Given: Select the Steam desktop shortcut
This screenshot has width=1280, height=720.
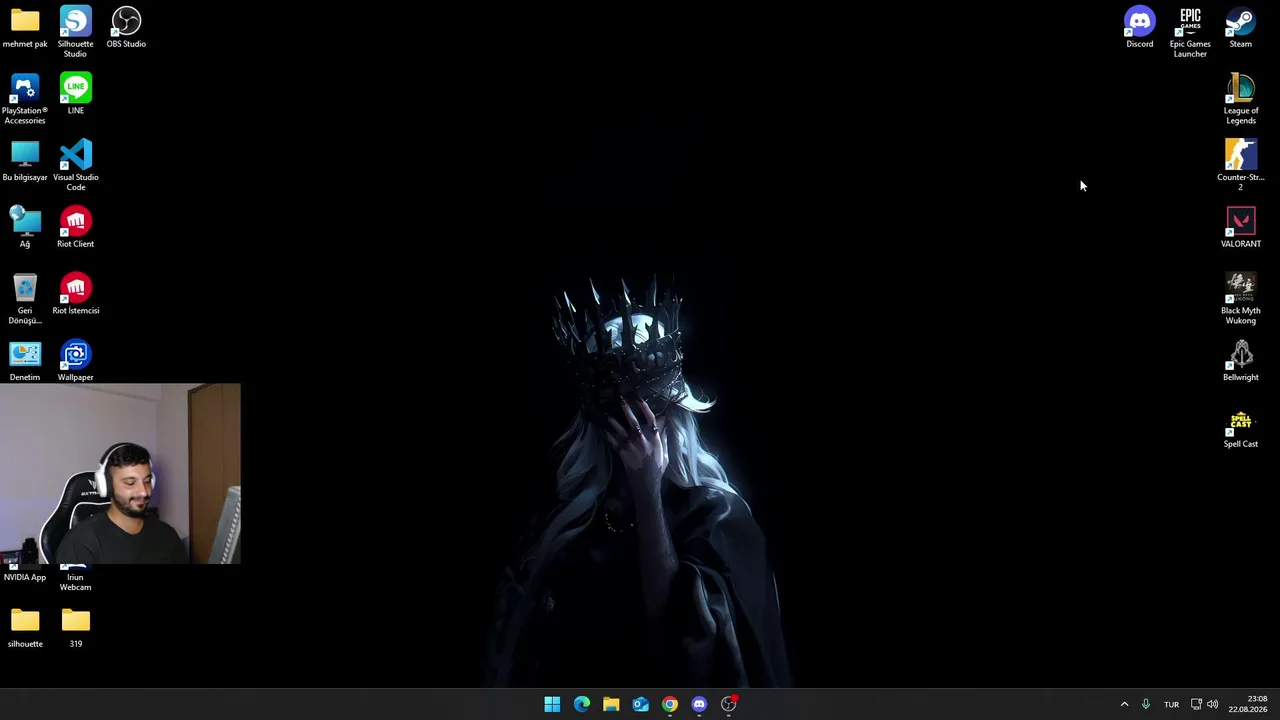Looking at the screenshot, I should tap(1240, 27).
